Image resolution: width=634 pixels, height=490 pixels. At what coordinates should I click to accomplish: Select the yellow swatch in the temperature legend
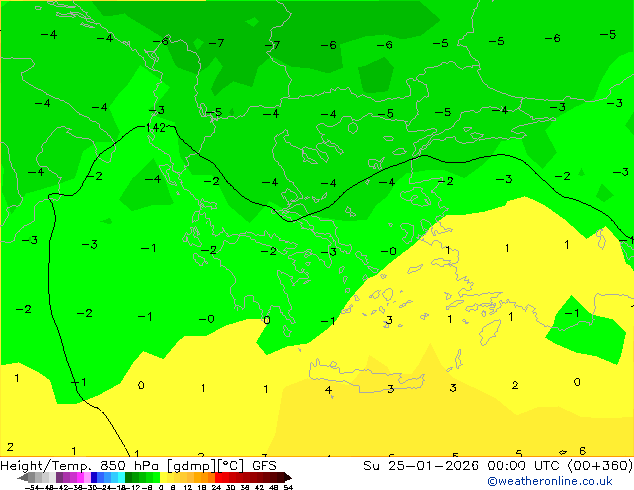click(x=163, y=477)
